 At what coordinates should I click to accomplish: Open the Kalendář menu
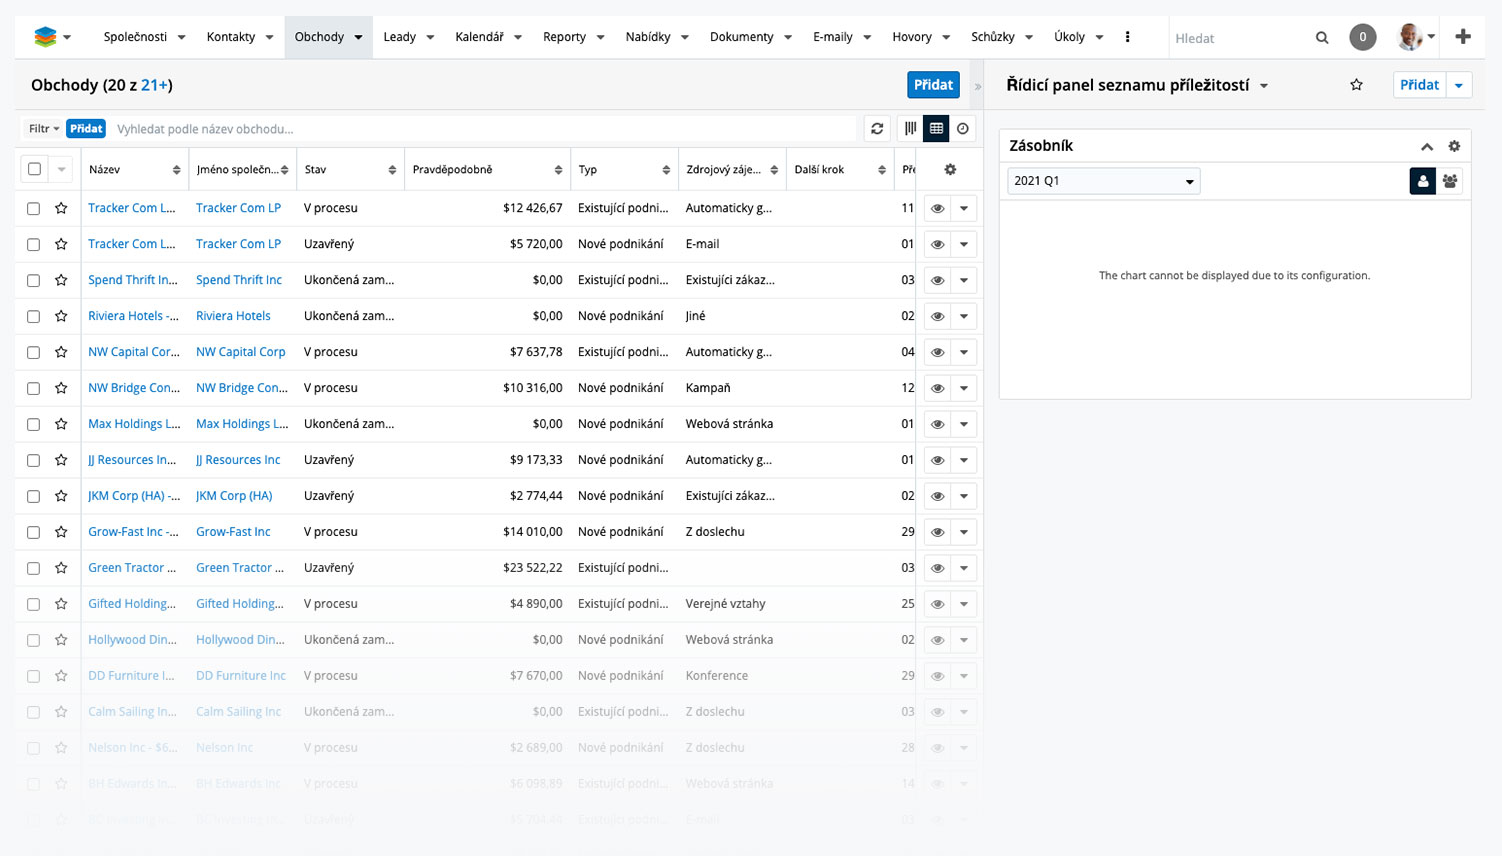pos(488,37)
